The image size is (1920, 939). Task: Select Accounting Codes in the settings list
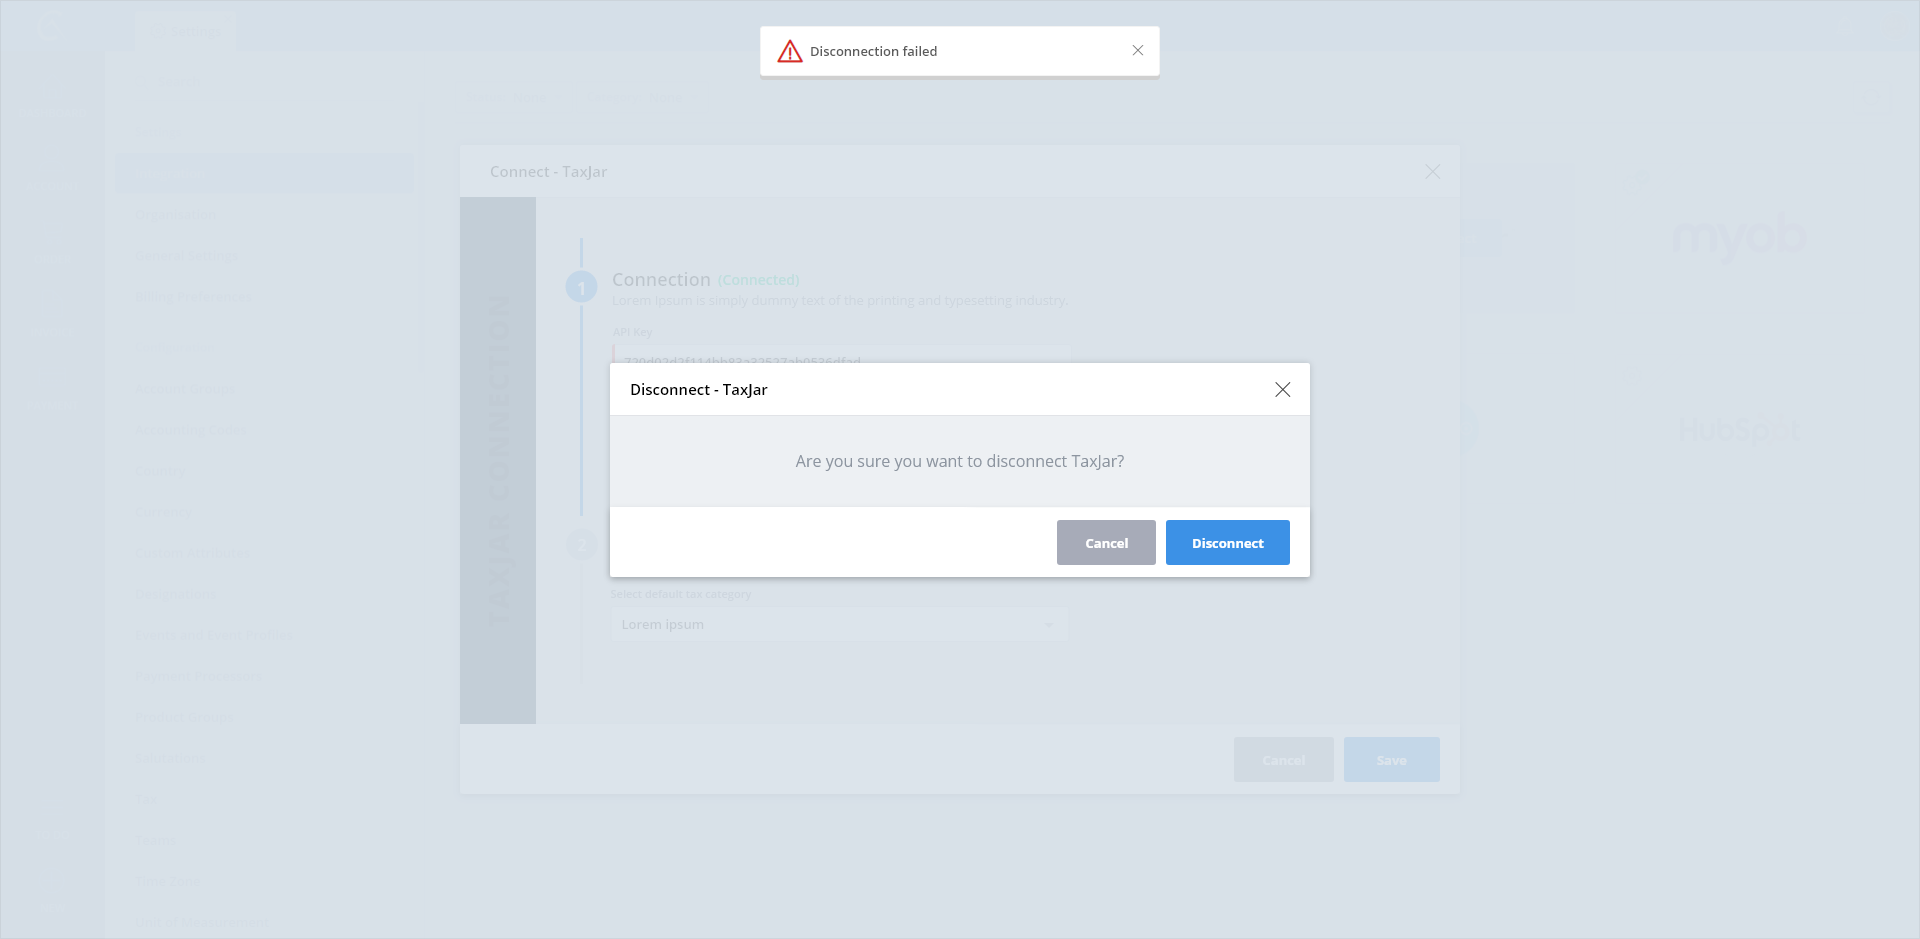pyautogui.click(x=191, y=430)
